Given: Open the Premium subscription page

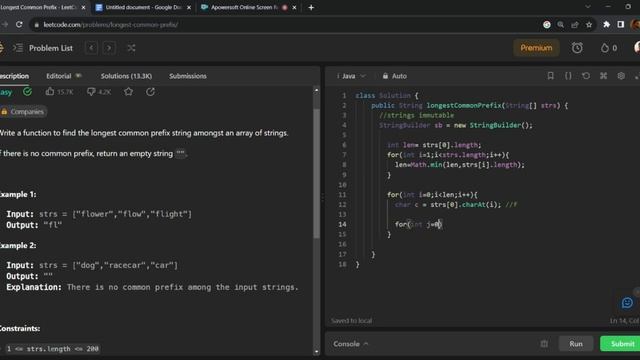Looking at the screenshot, I should coord(536,48).
